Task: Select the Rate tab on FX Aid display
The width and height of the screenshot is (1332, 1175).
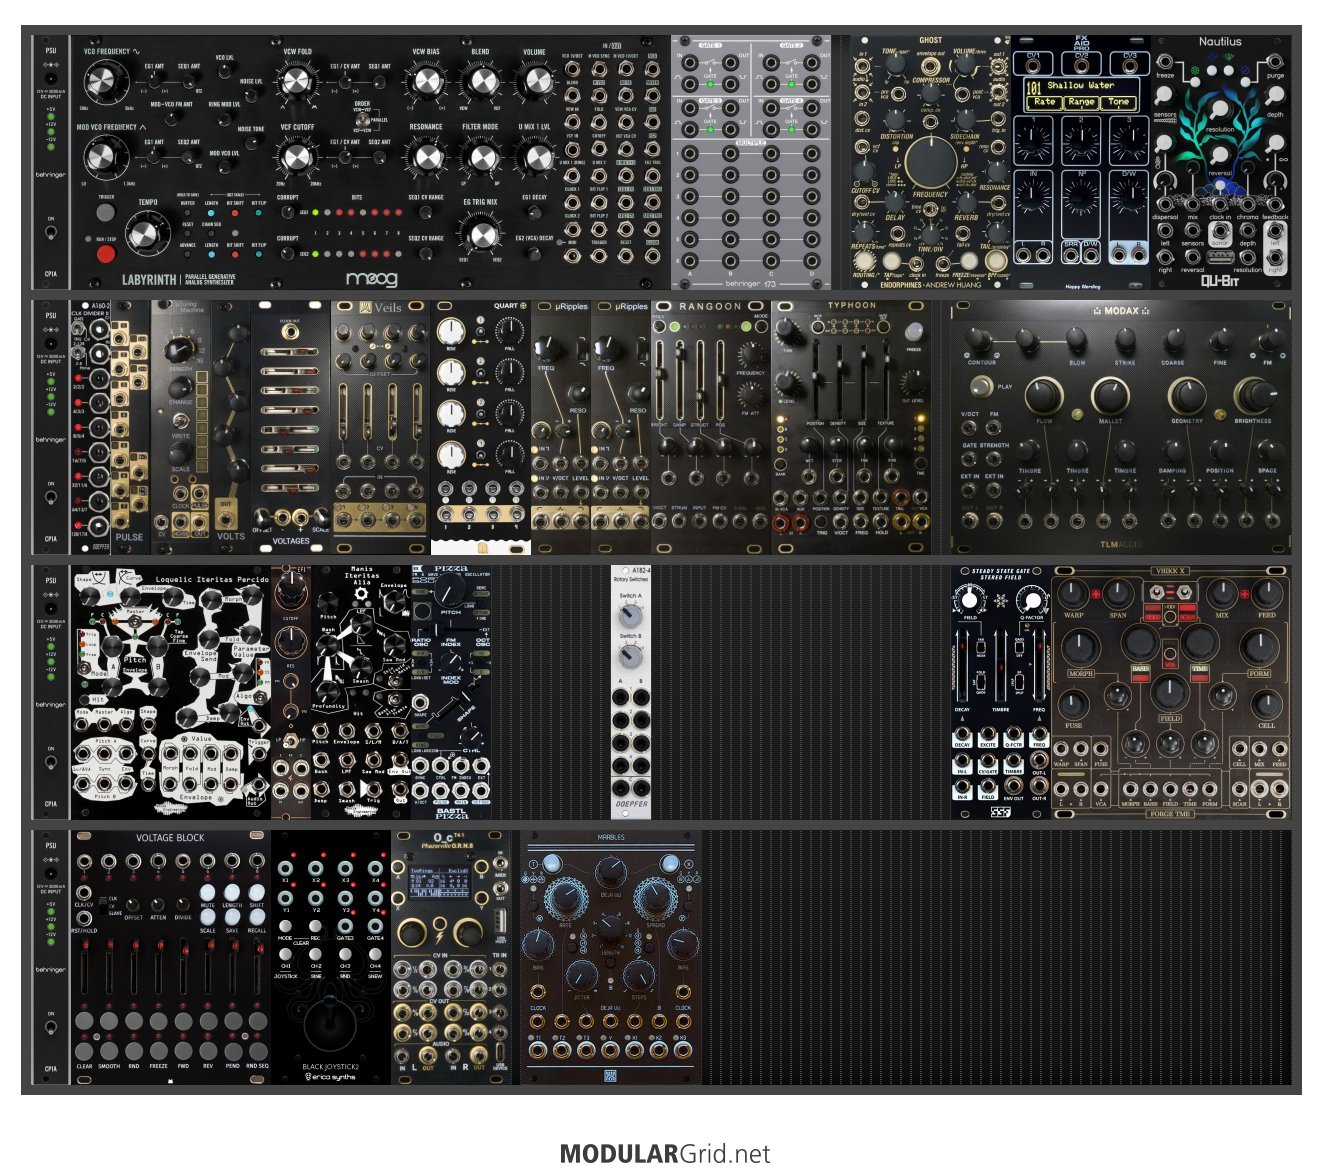Action: [1044, 102]
